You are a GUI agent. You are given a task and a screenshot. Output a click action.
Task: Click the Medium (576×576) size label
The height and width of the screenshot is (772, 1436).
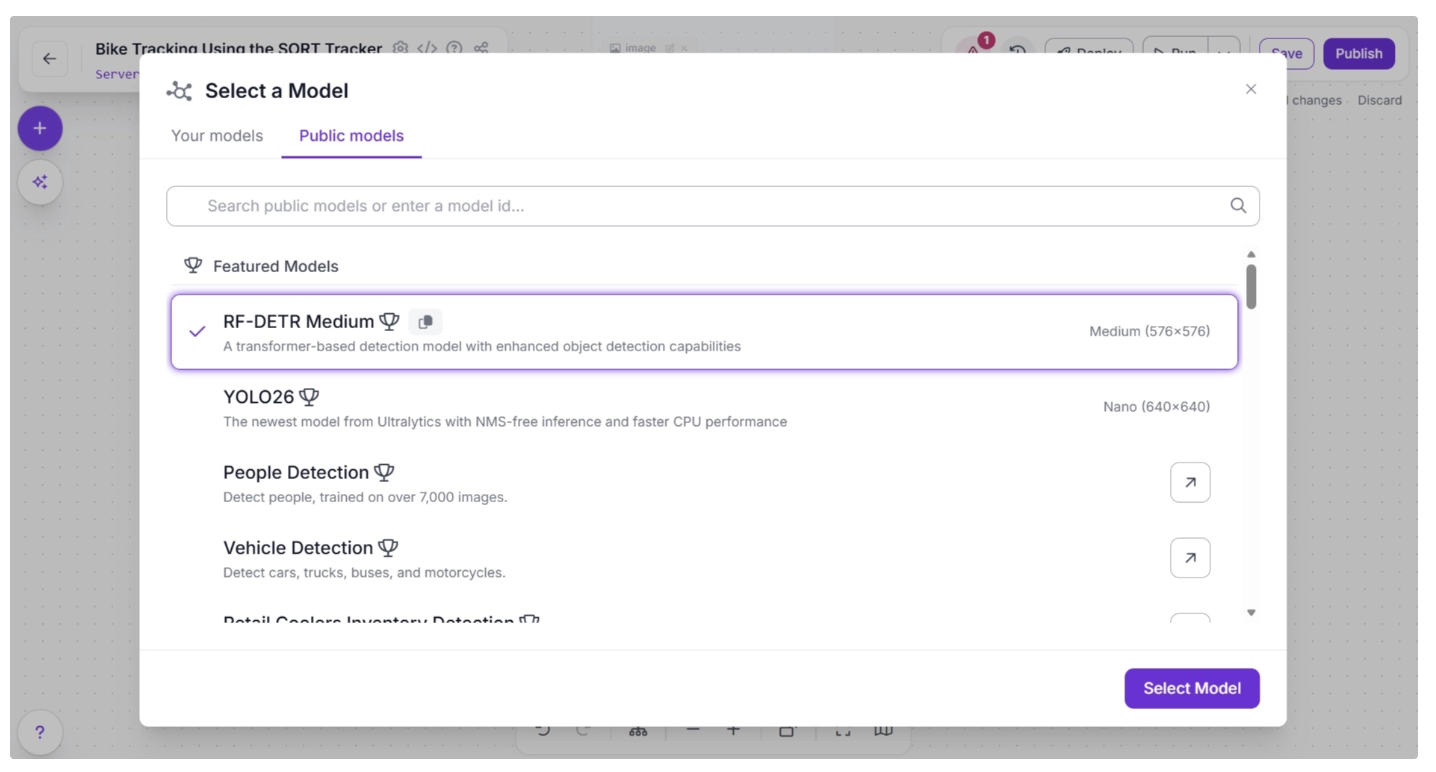(x=1149, y=331)
